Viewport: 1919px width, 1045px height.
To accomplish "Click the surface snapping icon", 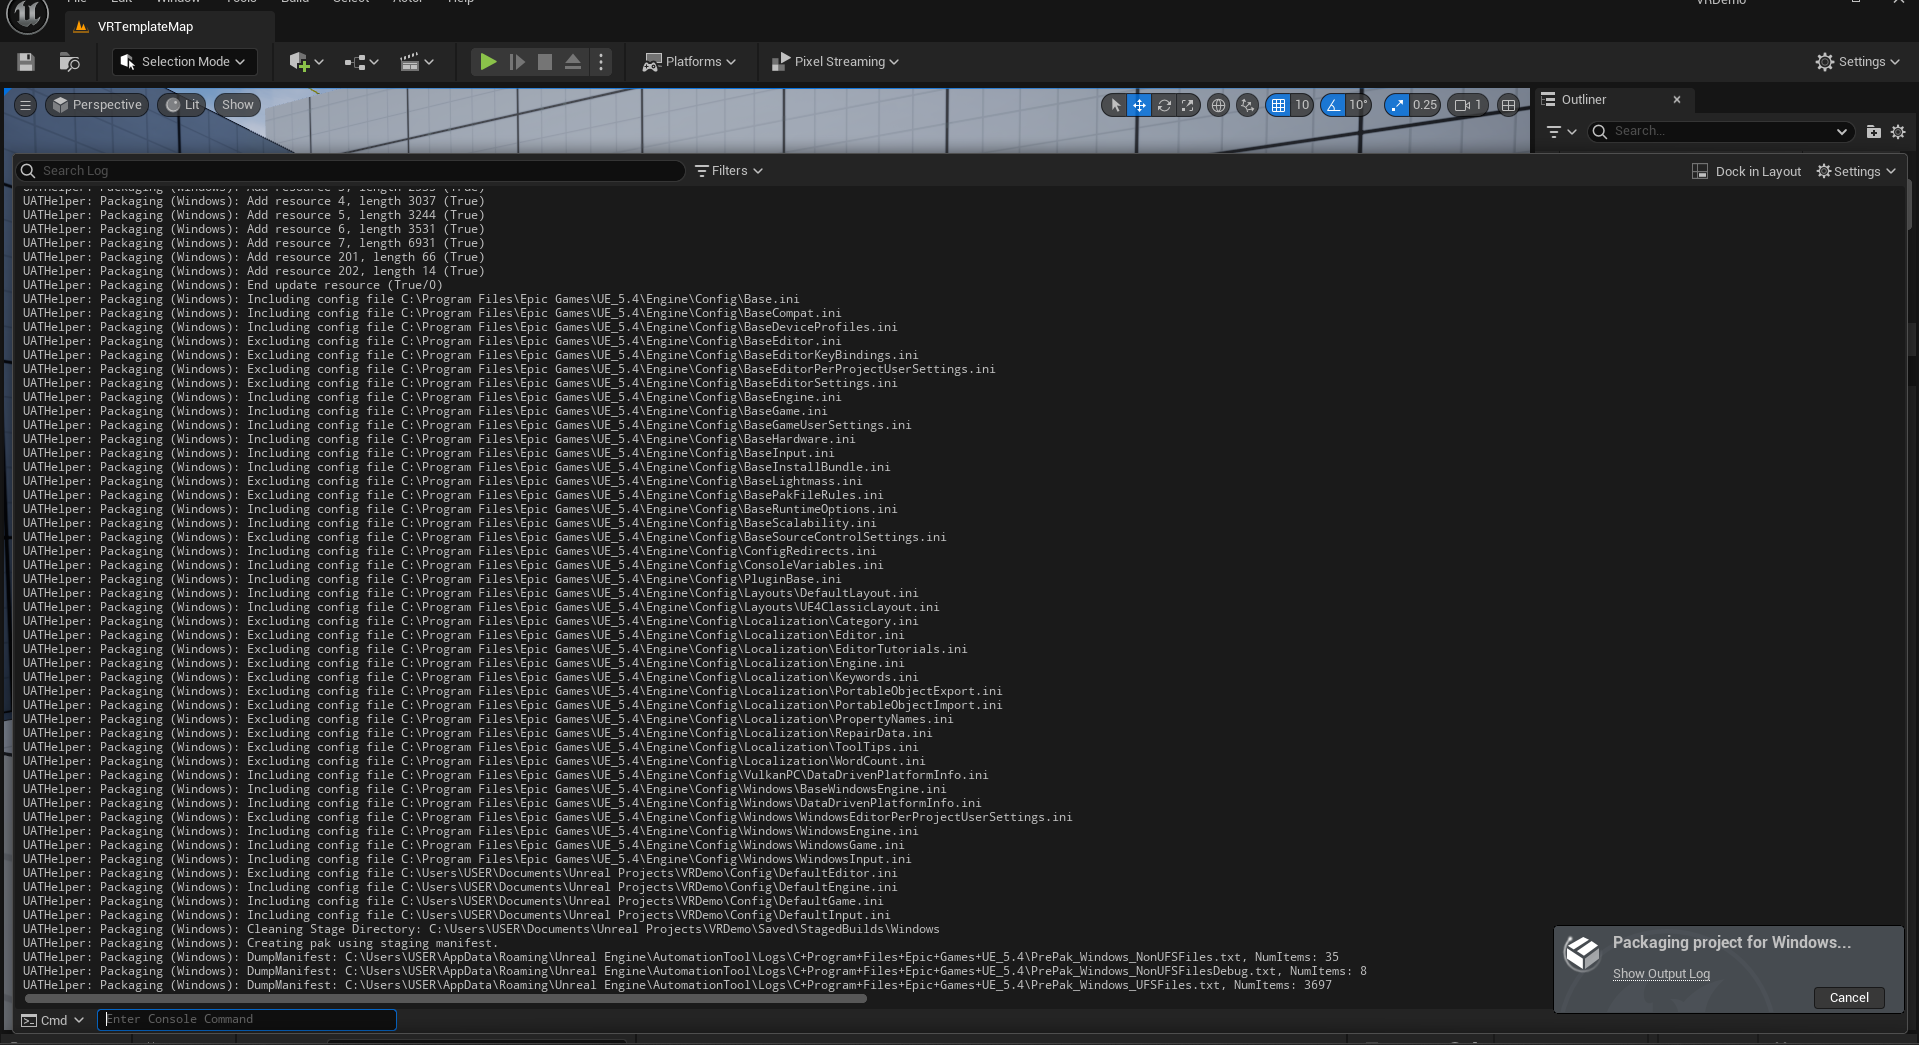I will (x=1247, y=105).
